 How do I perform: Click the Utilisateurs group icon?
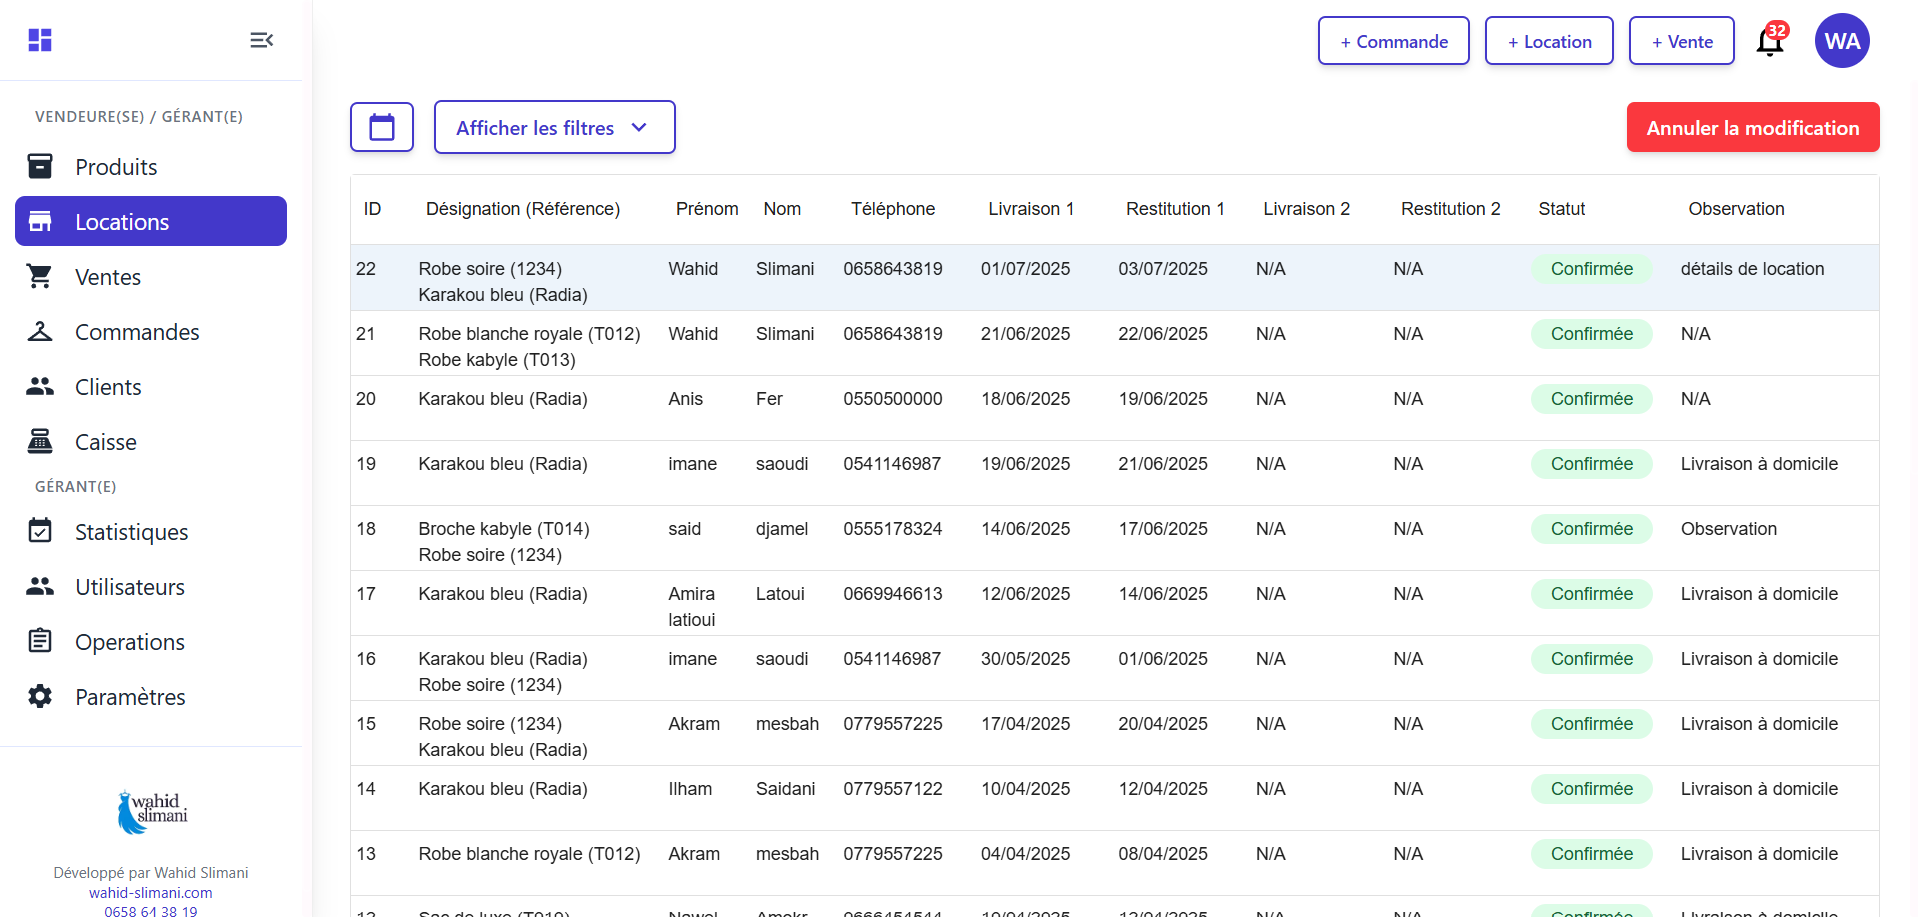(x=40, y=586)
